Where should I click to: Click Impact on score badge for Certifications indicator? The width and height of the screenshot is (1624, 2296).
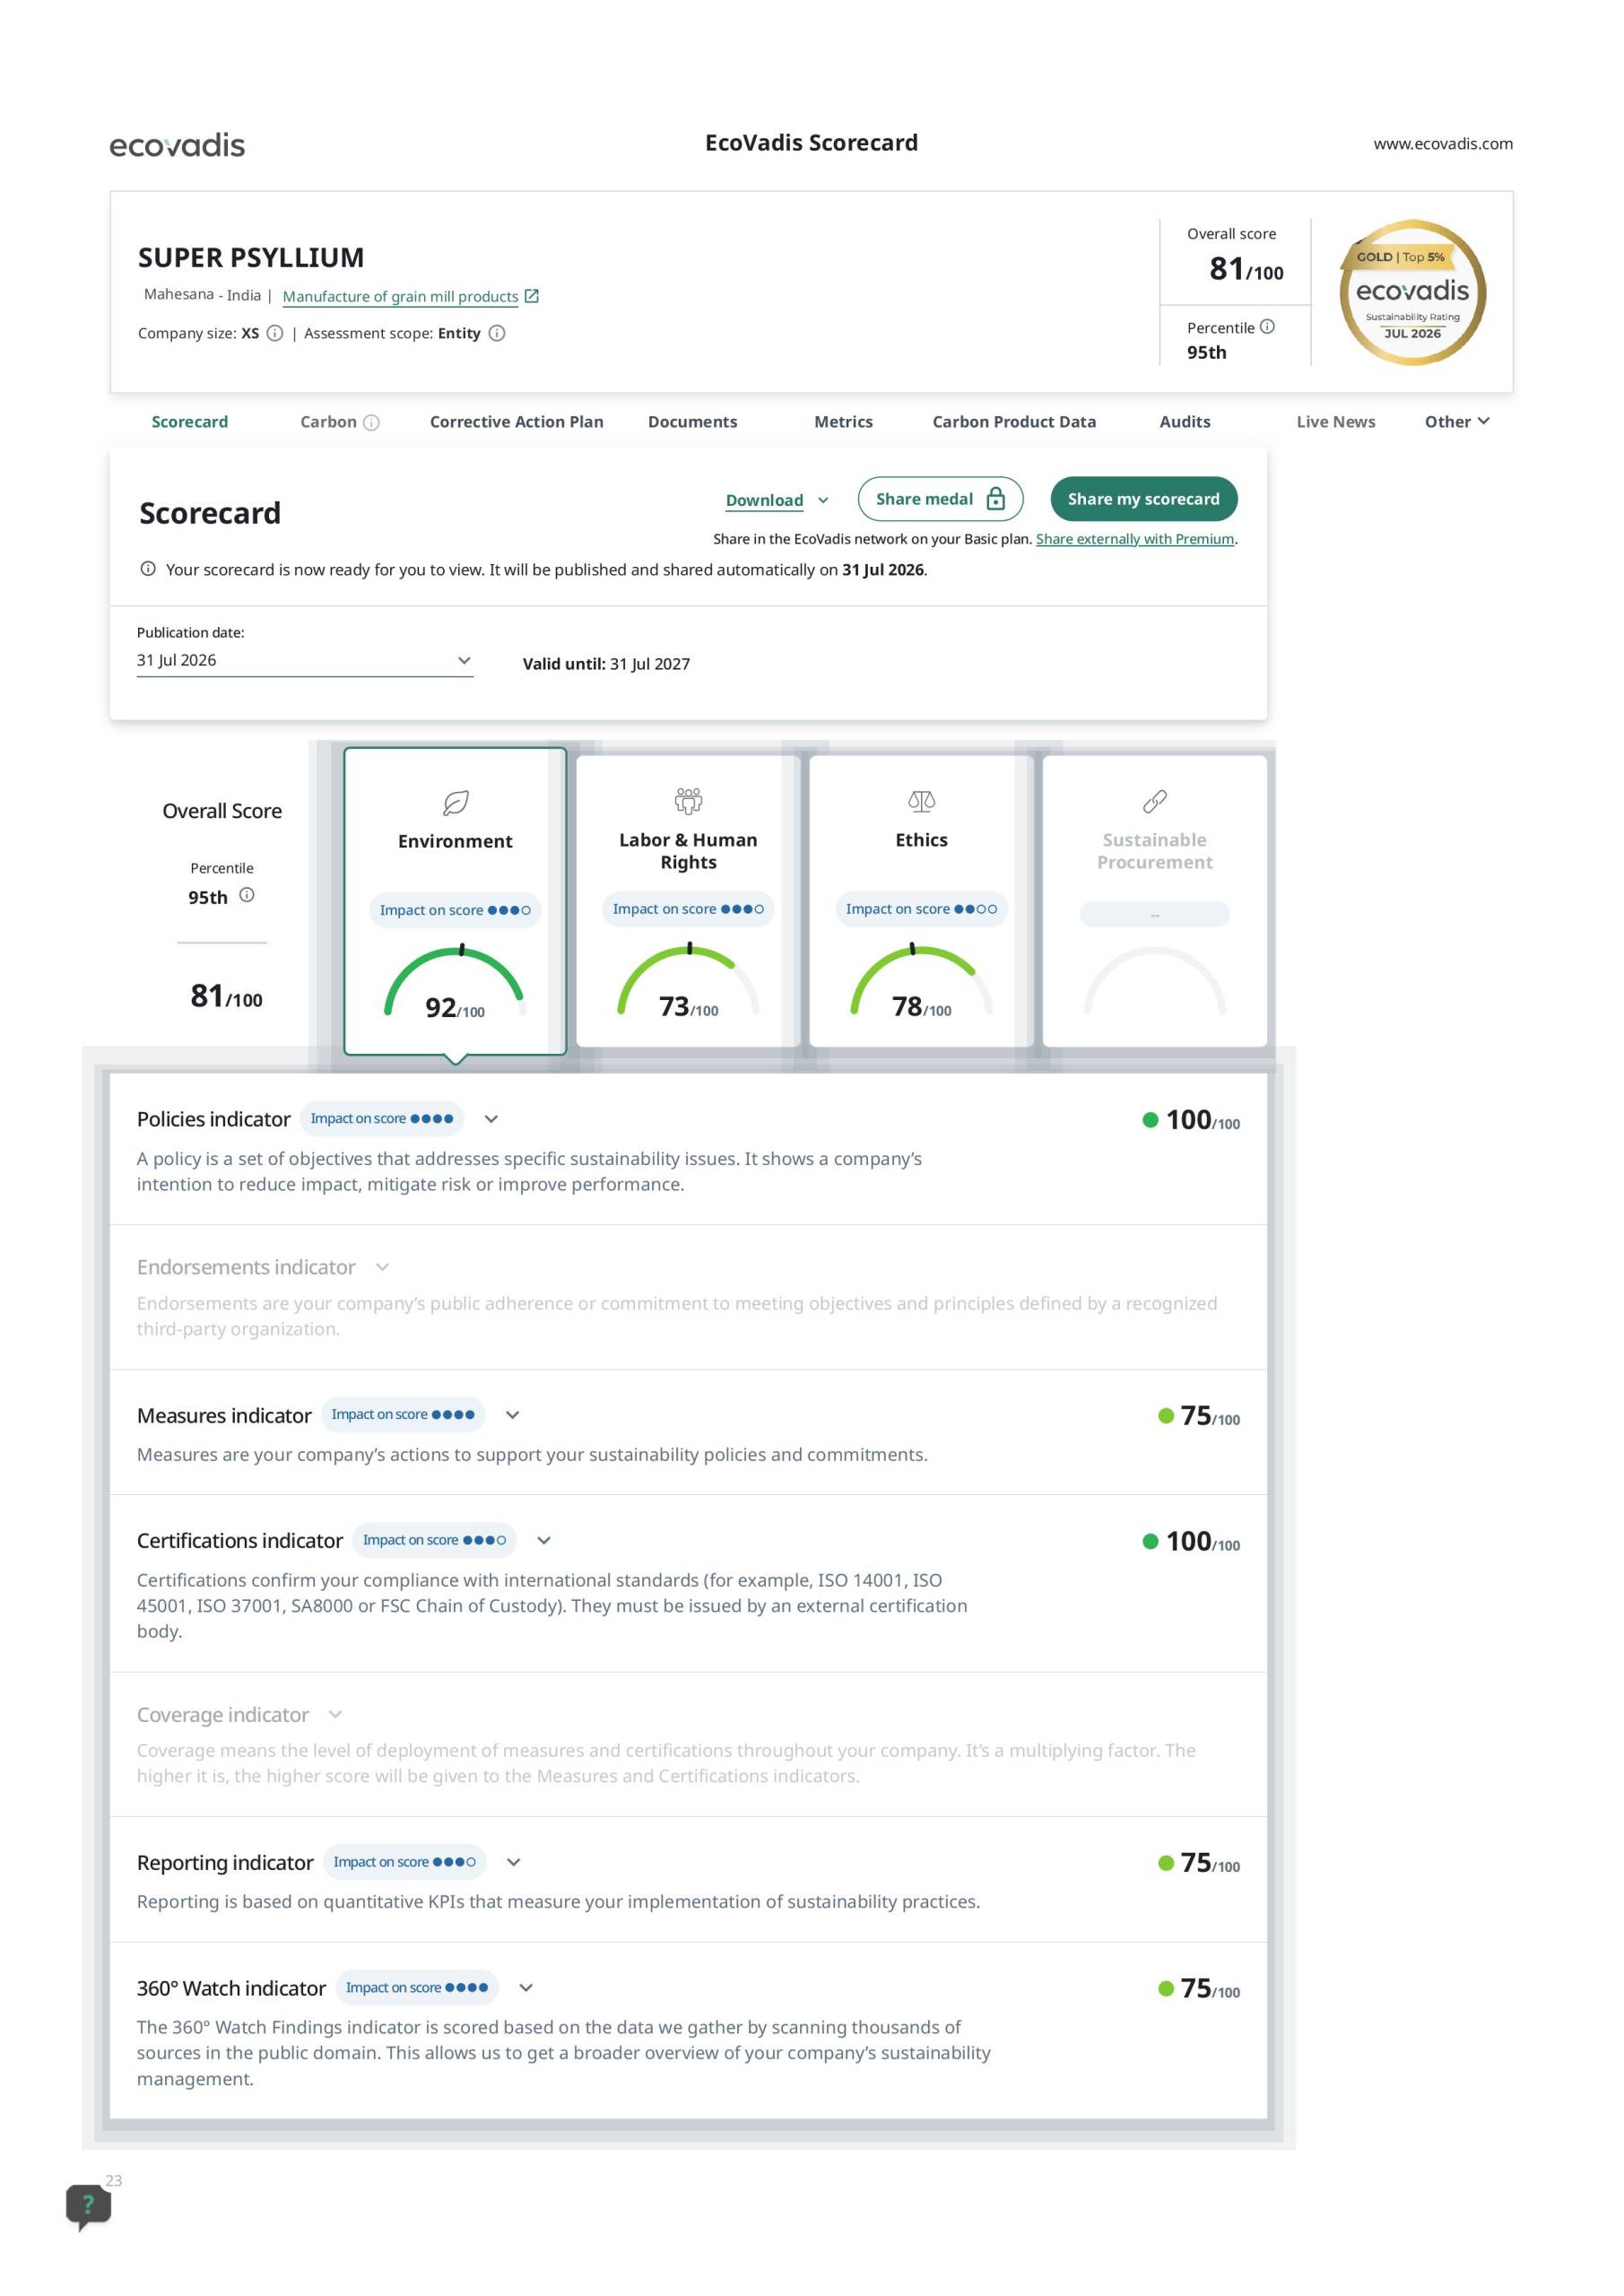point(434,1540)
